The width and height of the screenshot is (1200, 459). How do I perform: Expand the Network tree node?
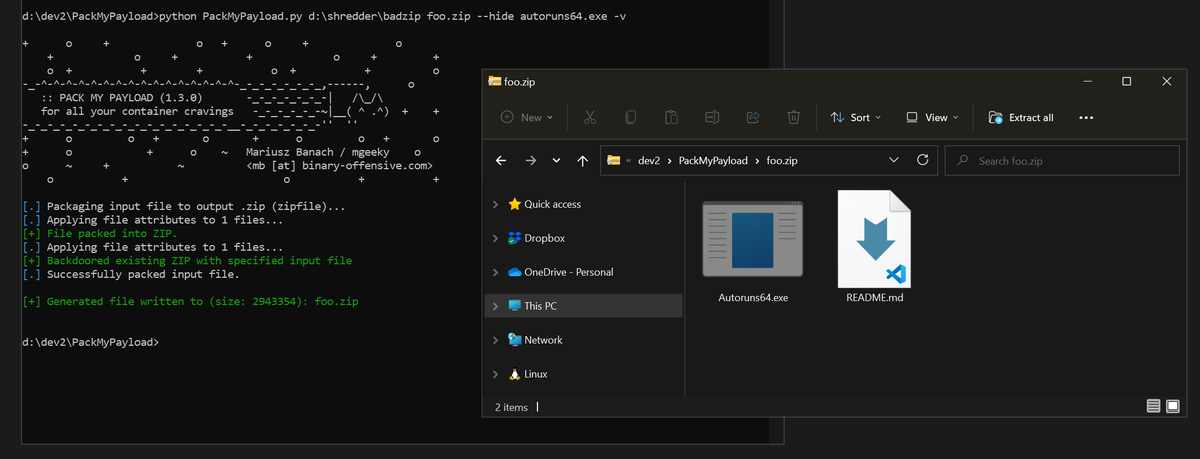point(496,340)
